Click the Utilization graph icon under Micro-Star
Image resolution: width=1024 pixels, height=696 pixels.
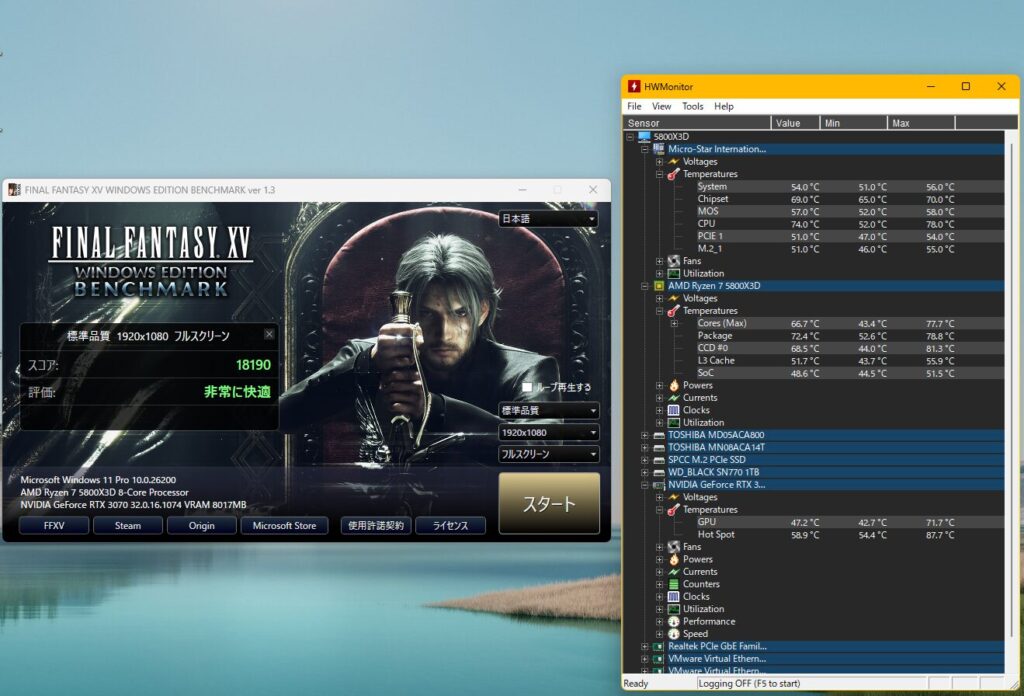tap(673, 273)
